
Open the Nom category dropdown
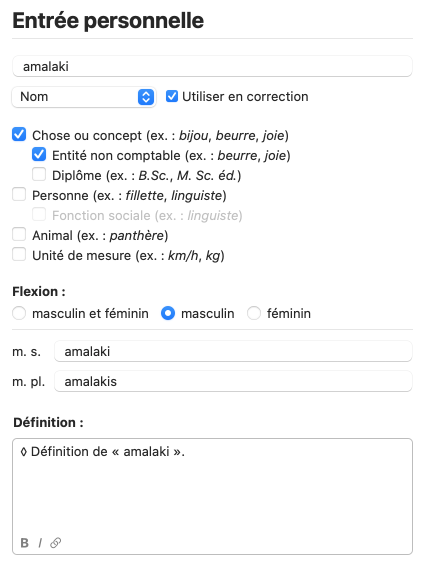click(84, 97)
